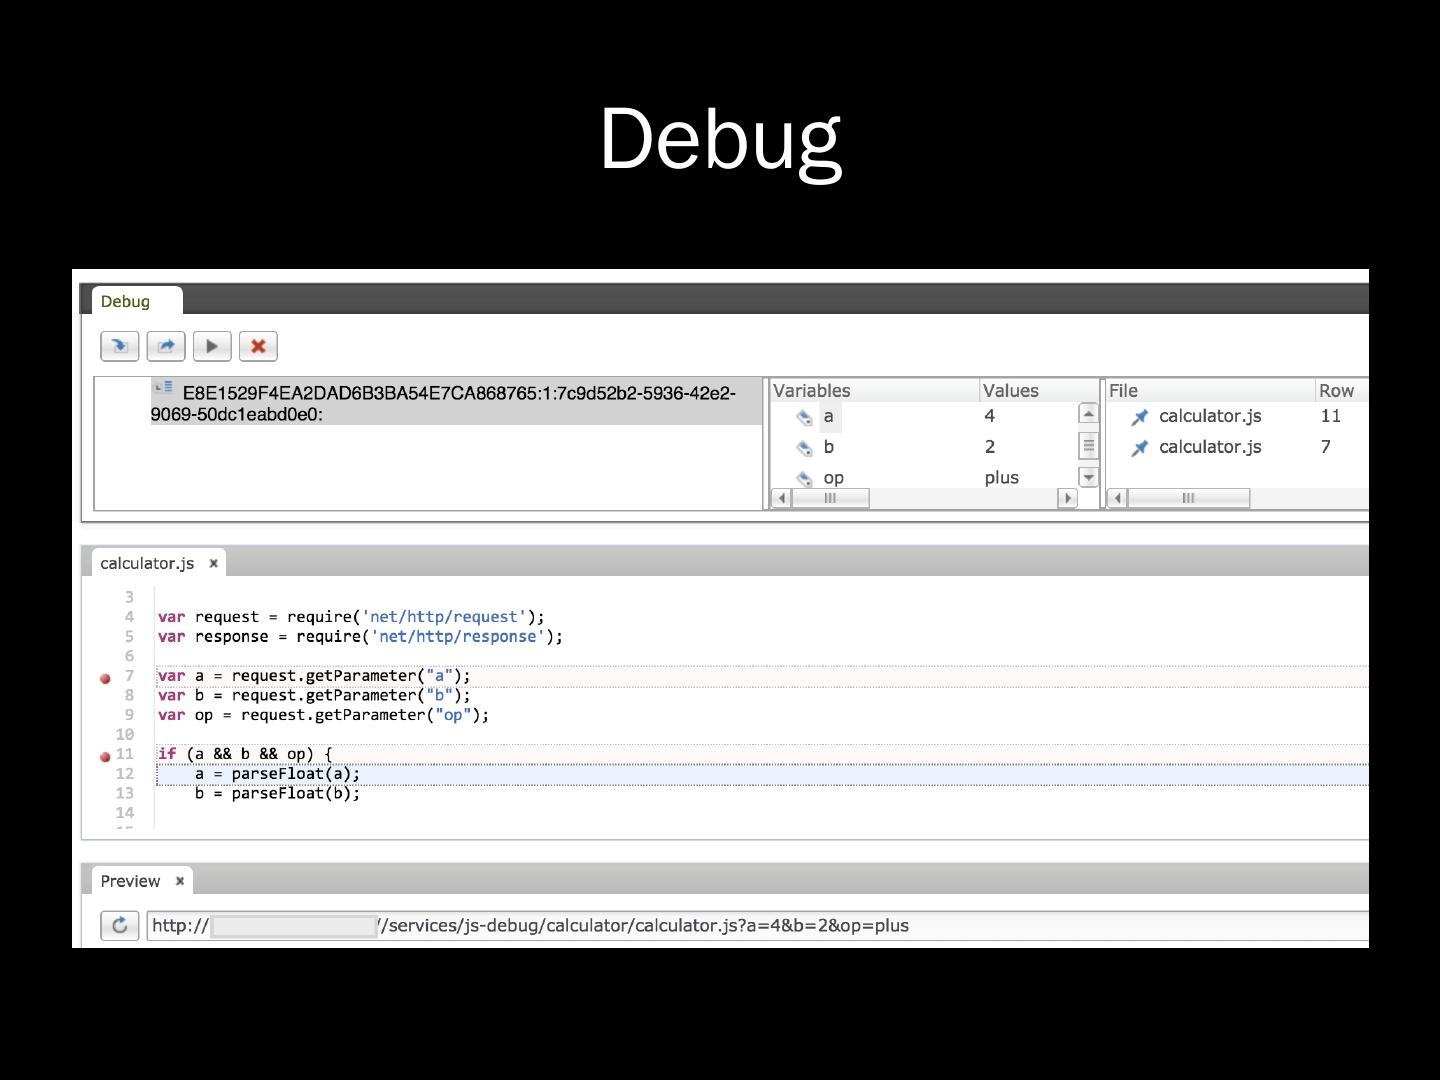1440x1080 pixels.
Task: Click the Variables panel scroll-up arrow
Action: pos(1088,413)
